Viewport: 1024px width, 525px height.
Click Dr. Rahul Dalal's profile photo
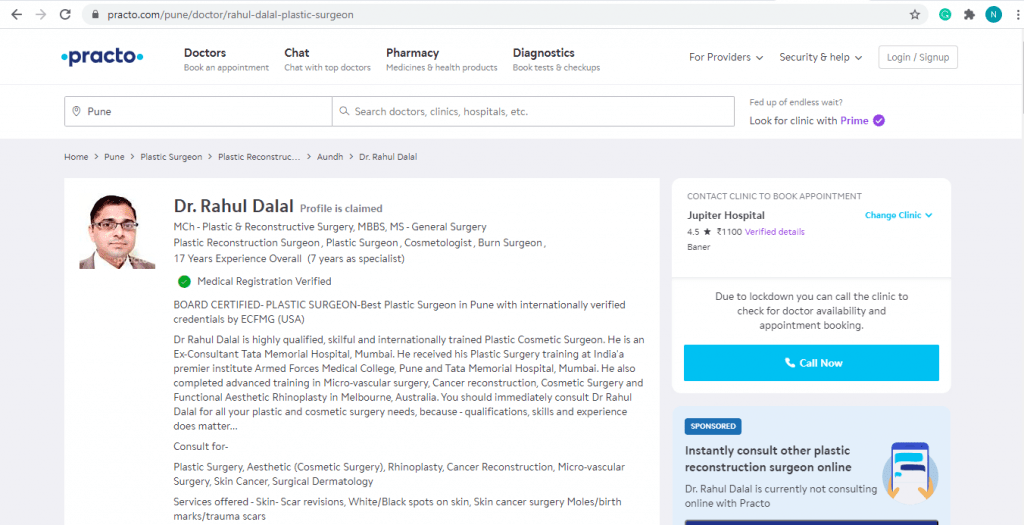(117, 231)
